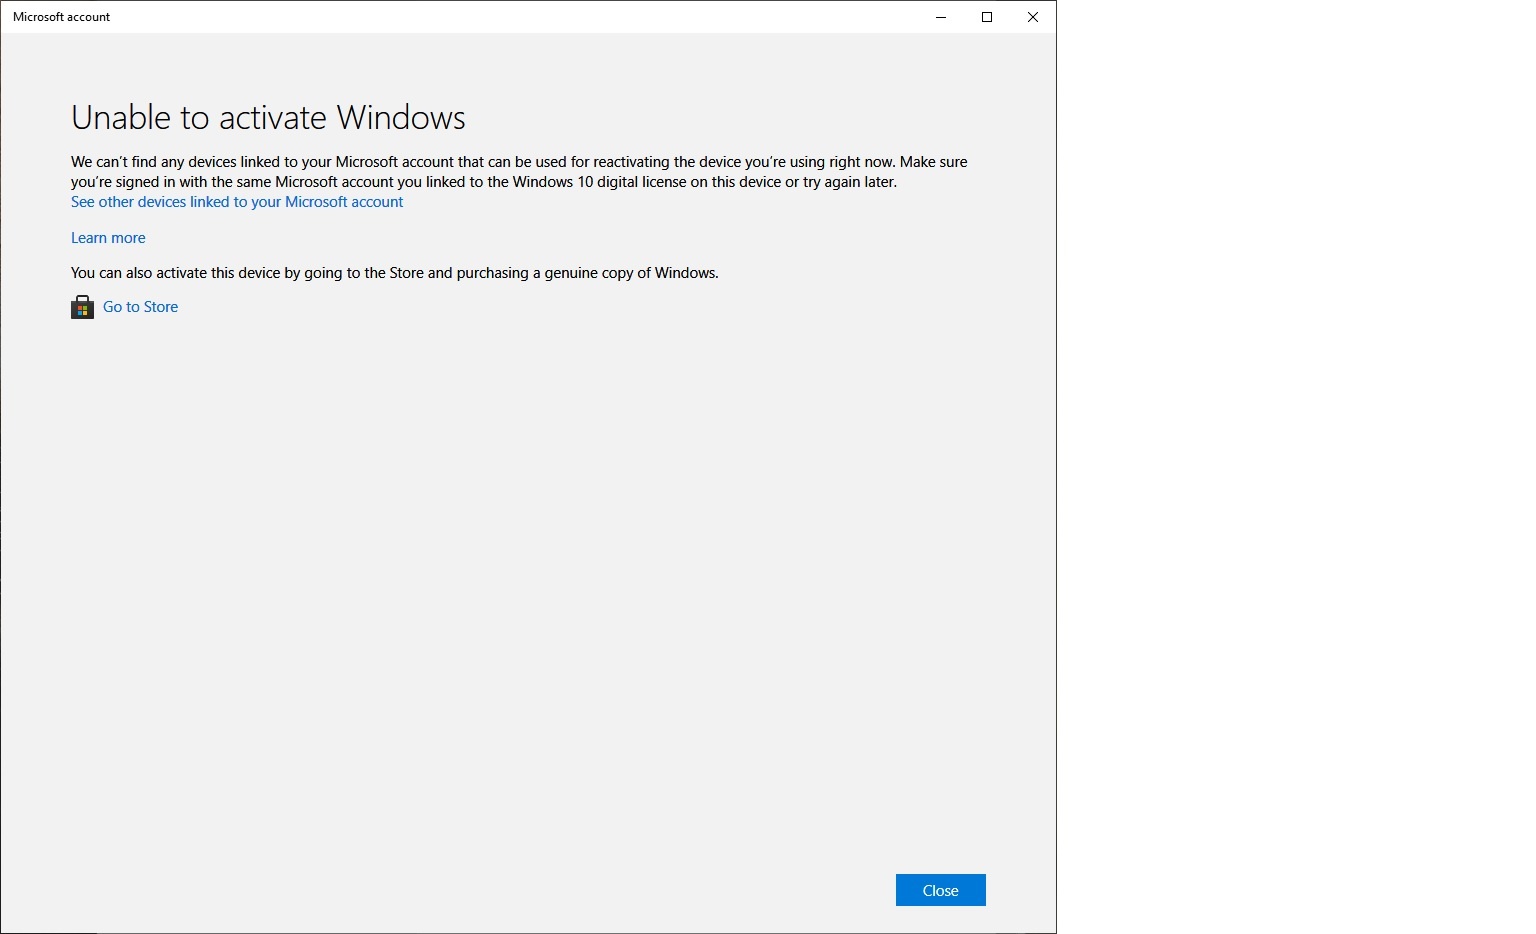
Task: Open the Learn more link
Action: click(108, 238)
